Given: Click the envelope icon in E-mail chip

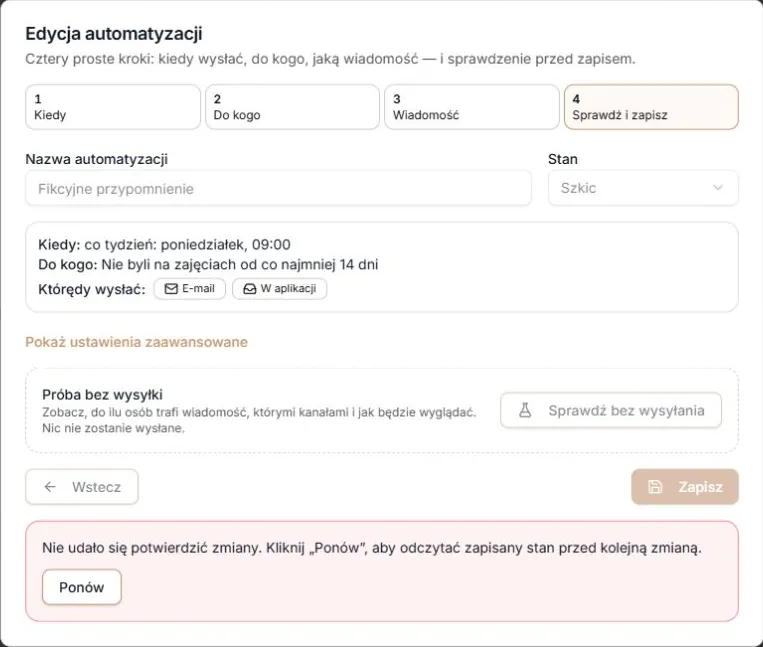Looking at the screenshot, I should [171, 289].
